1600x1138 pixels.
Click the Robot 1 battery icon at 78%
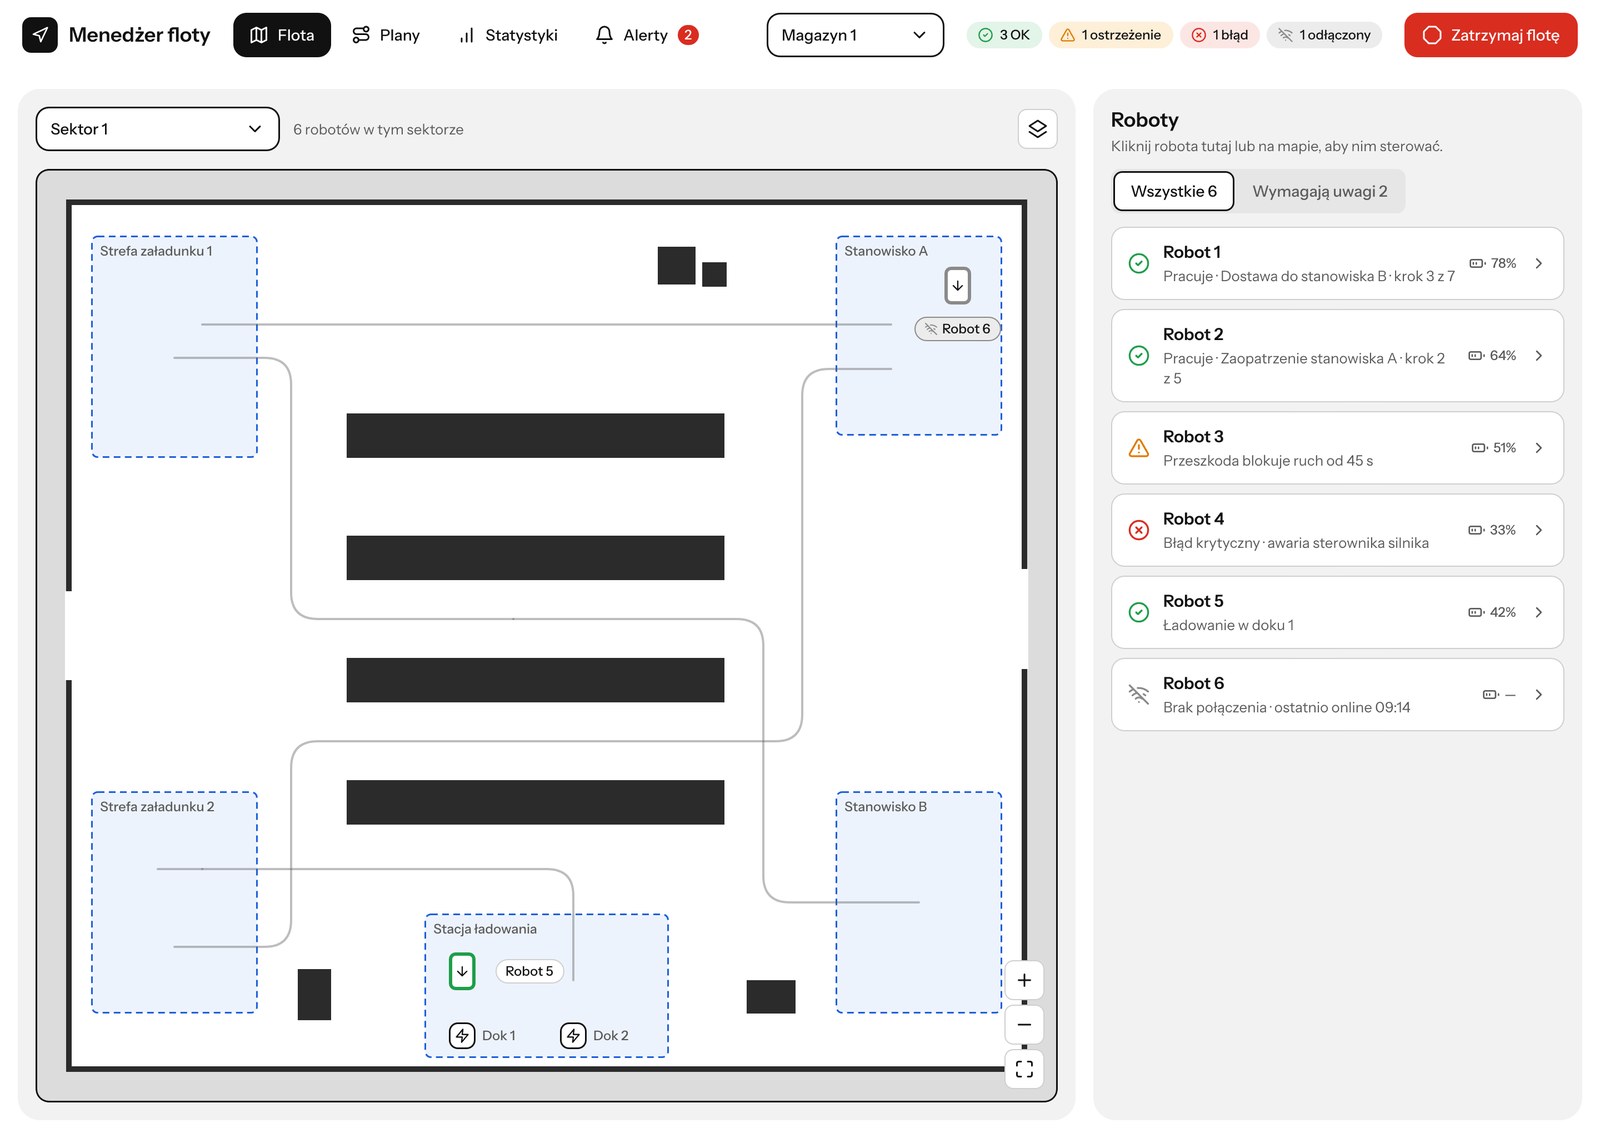pyautogui.click(x=1477, y=263)
